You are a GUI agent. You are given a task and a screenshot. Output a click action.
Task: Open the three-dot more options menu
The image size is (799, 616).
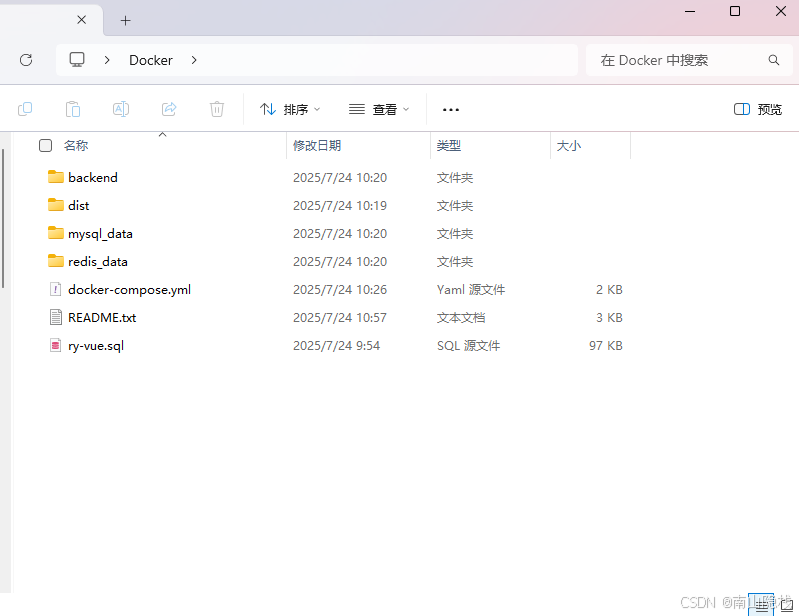tap(450, 110)
